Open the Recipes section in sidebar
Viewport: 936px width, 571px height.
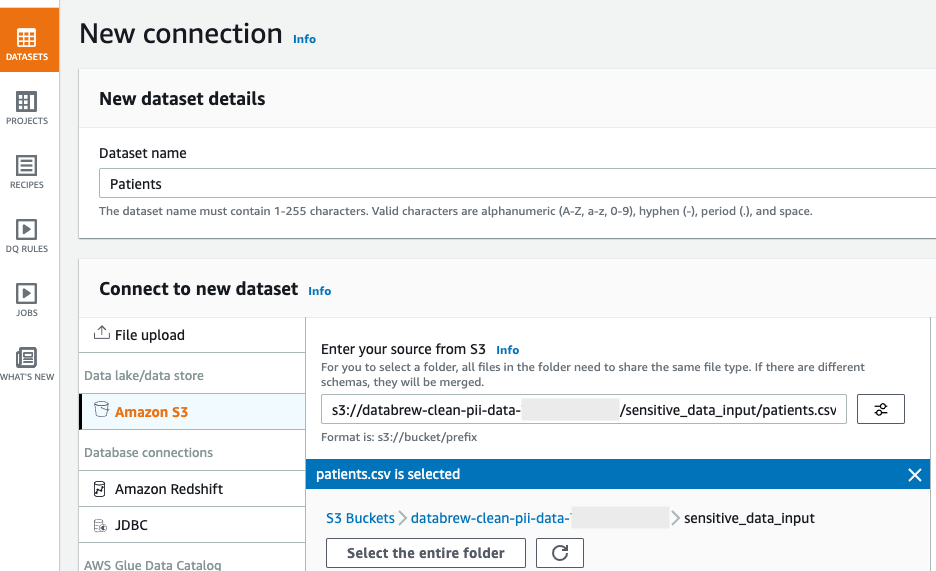[x=27, y=172]
